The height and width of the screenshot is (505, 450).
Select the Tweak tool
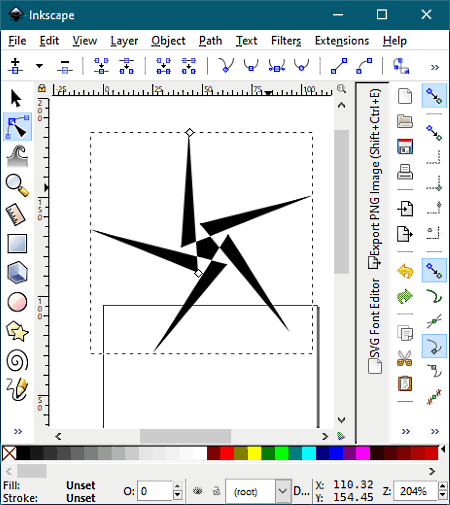(x=17, y=156)
